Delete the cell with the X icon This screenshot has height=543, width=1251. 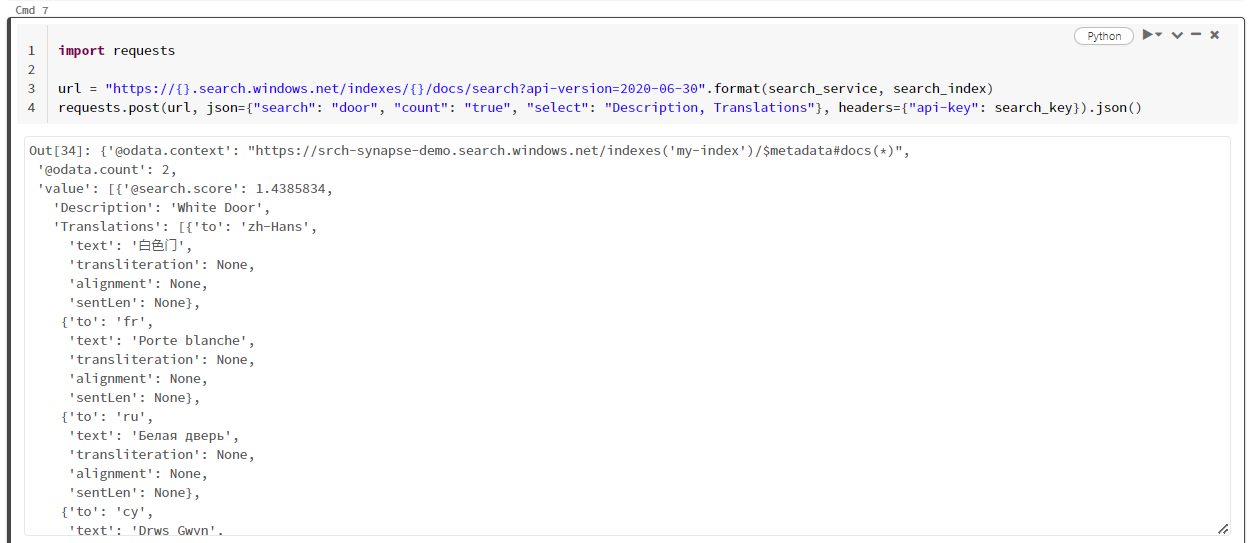1214,35
